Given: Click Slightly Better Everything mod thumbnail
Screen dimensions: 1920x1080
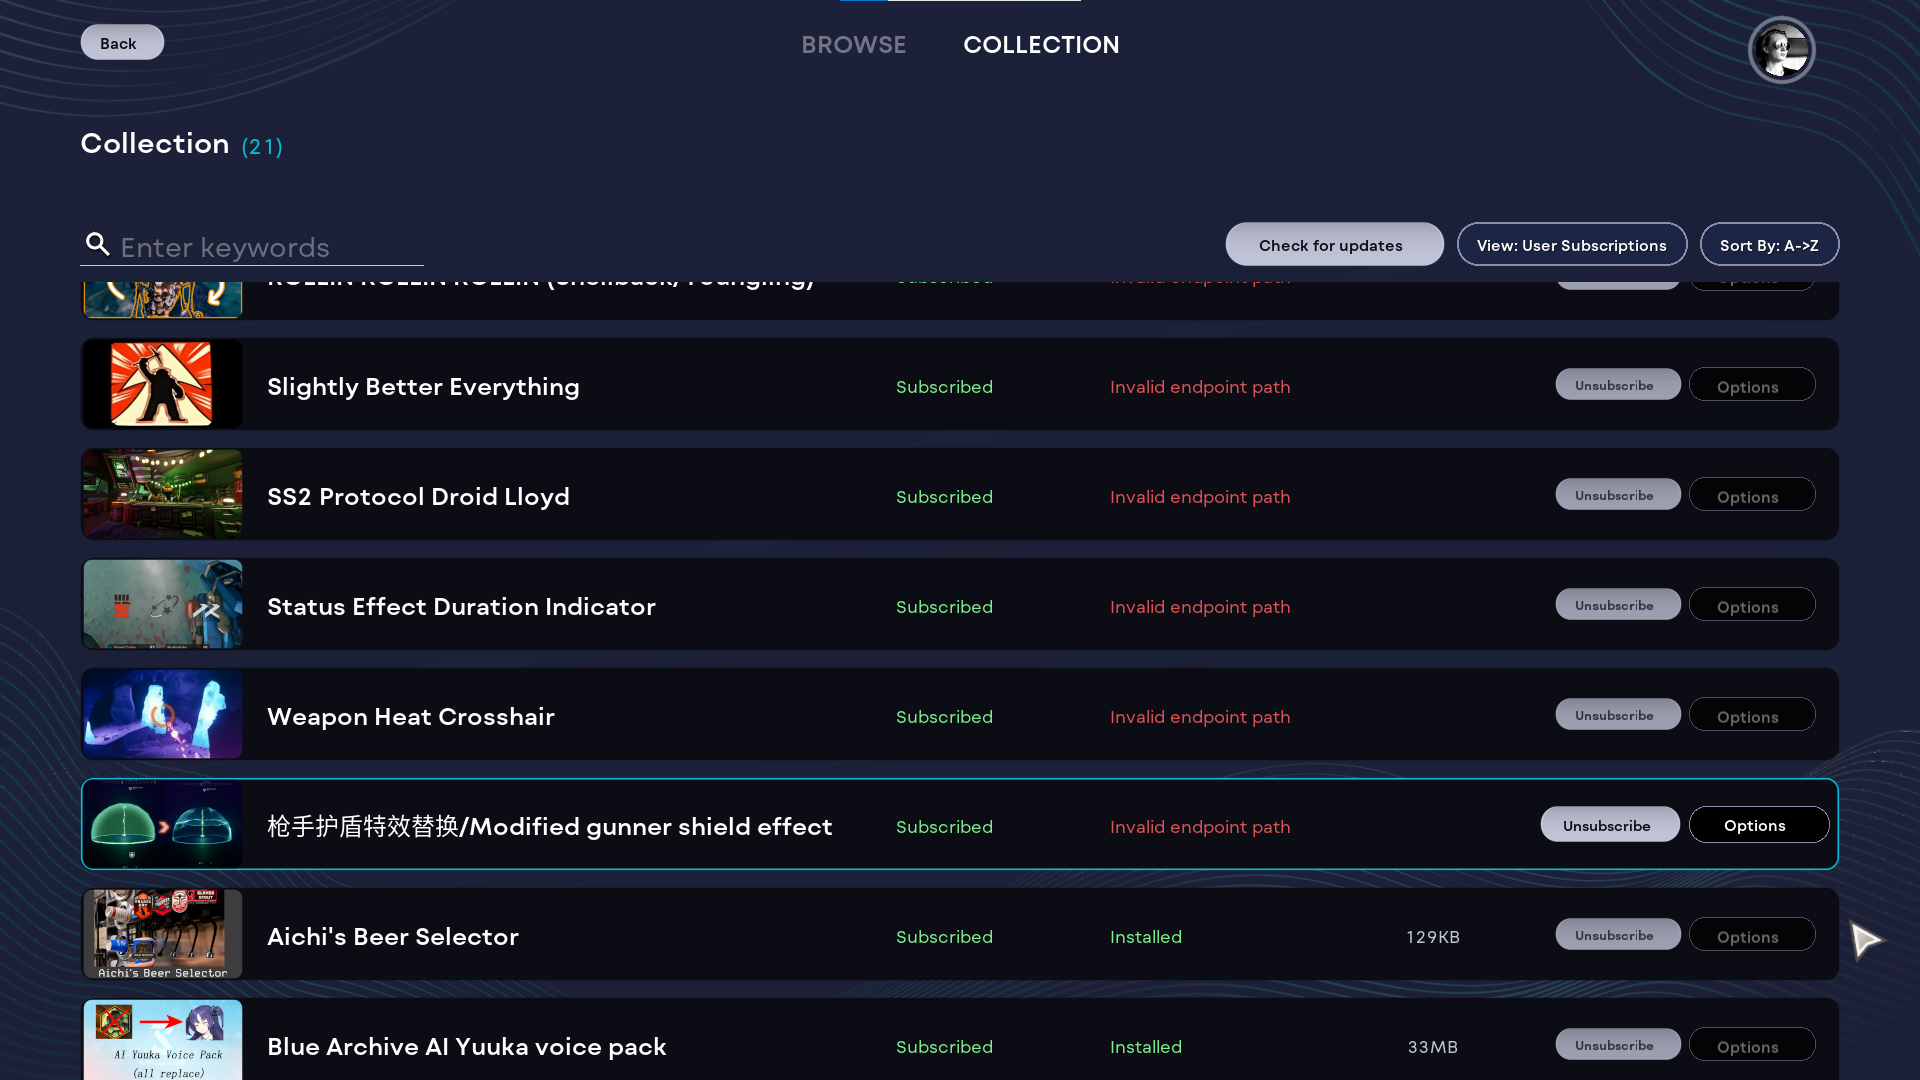Looking at the screenshot, I should 162,385.
